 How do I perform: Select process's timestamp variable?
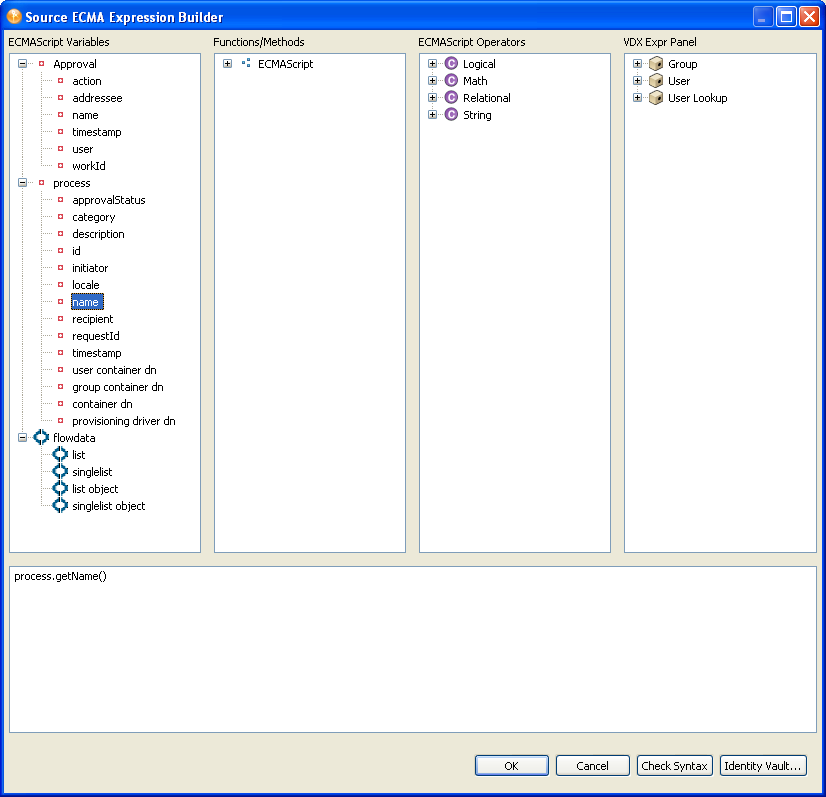coord(97,353)
